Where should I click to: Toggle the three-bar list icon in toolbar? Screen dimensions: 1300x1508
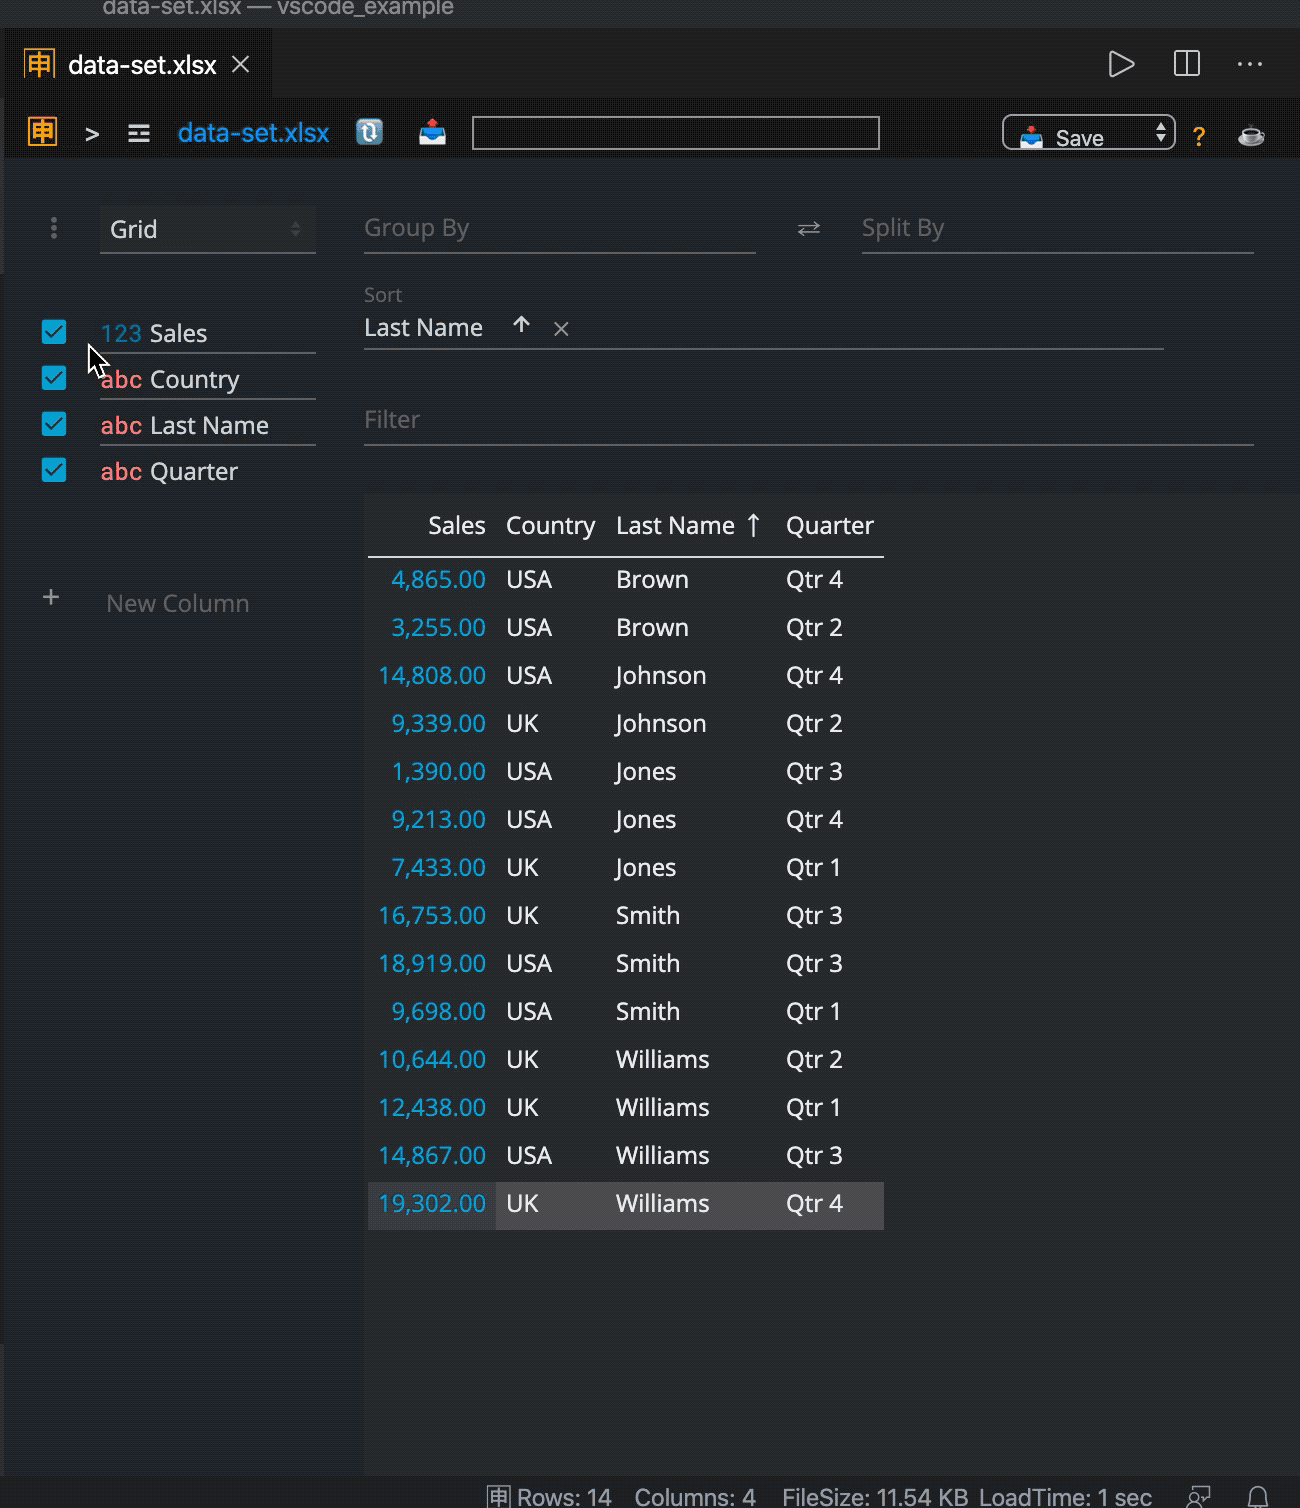(x=139, y=133)
